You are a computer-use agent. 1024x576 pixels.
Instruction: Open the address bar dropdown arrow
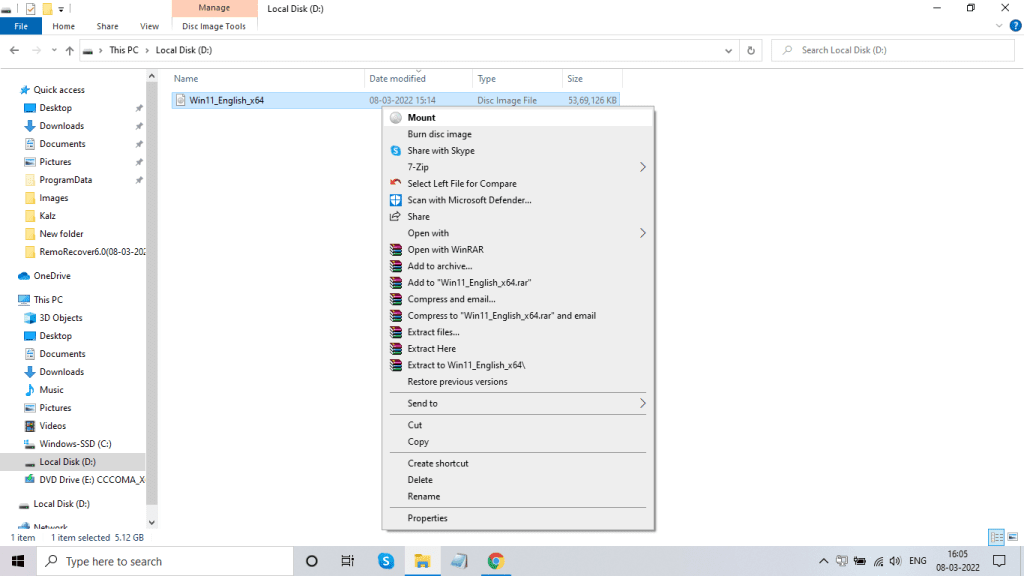coord(728,49)
